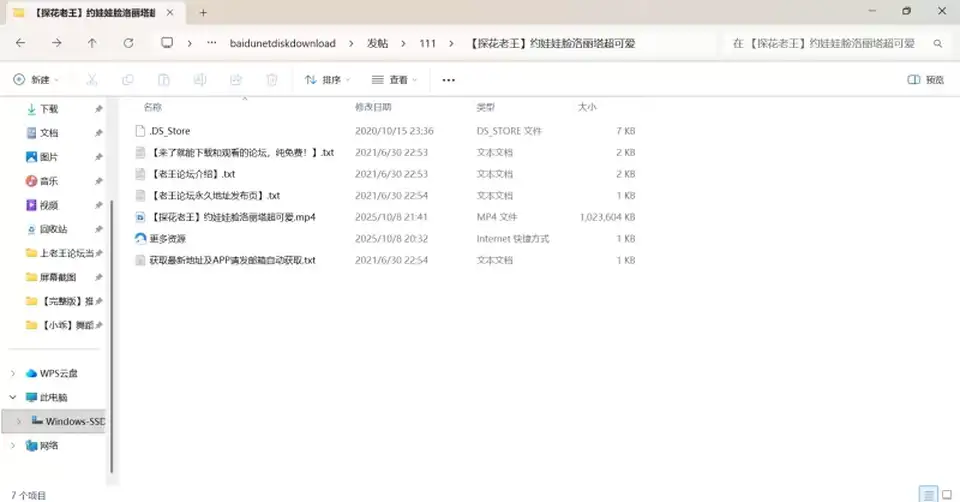Click the search magnifier icon
This screenshot has height=502, width=960.
tap(937, 43)
